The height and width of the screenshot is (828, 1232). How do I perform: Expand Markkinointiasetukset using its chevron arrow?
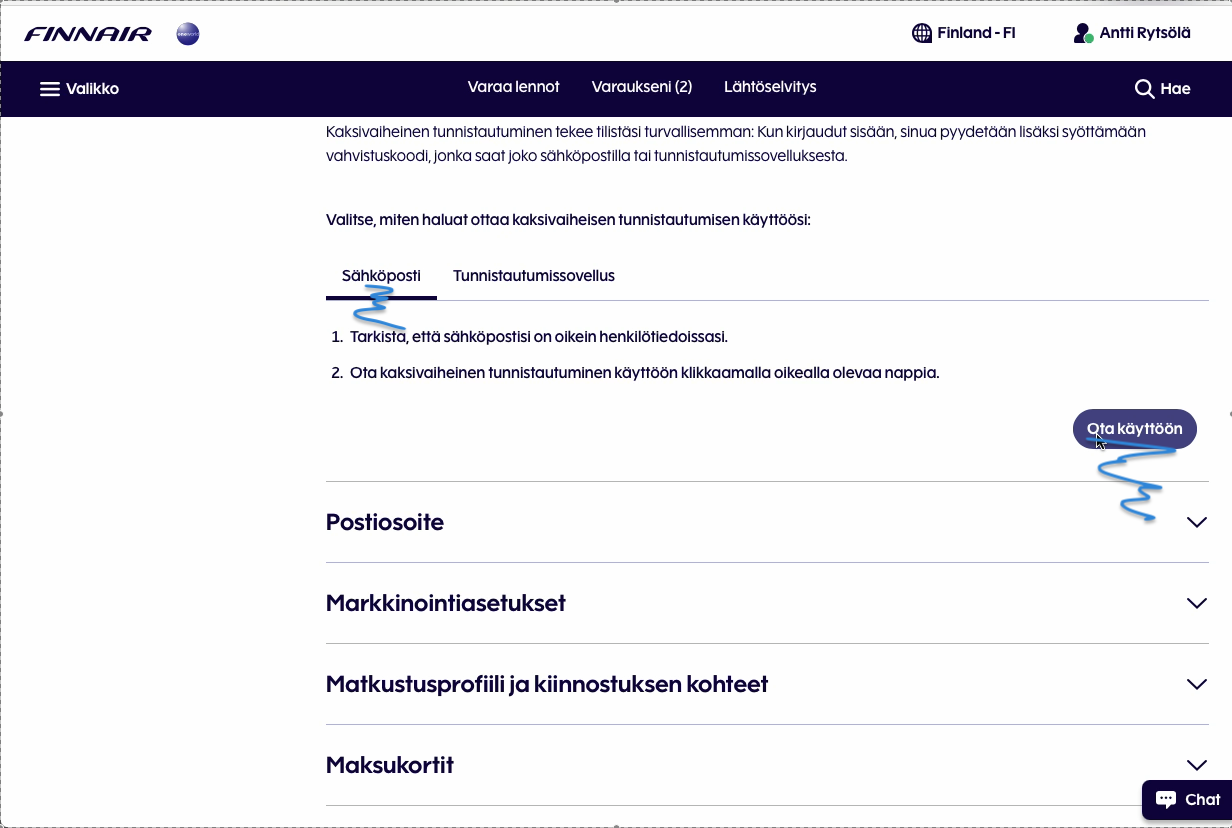[1196, 603]
